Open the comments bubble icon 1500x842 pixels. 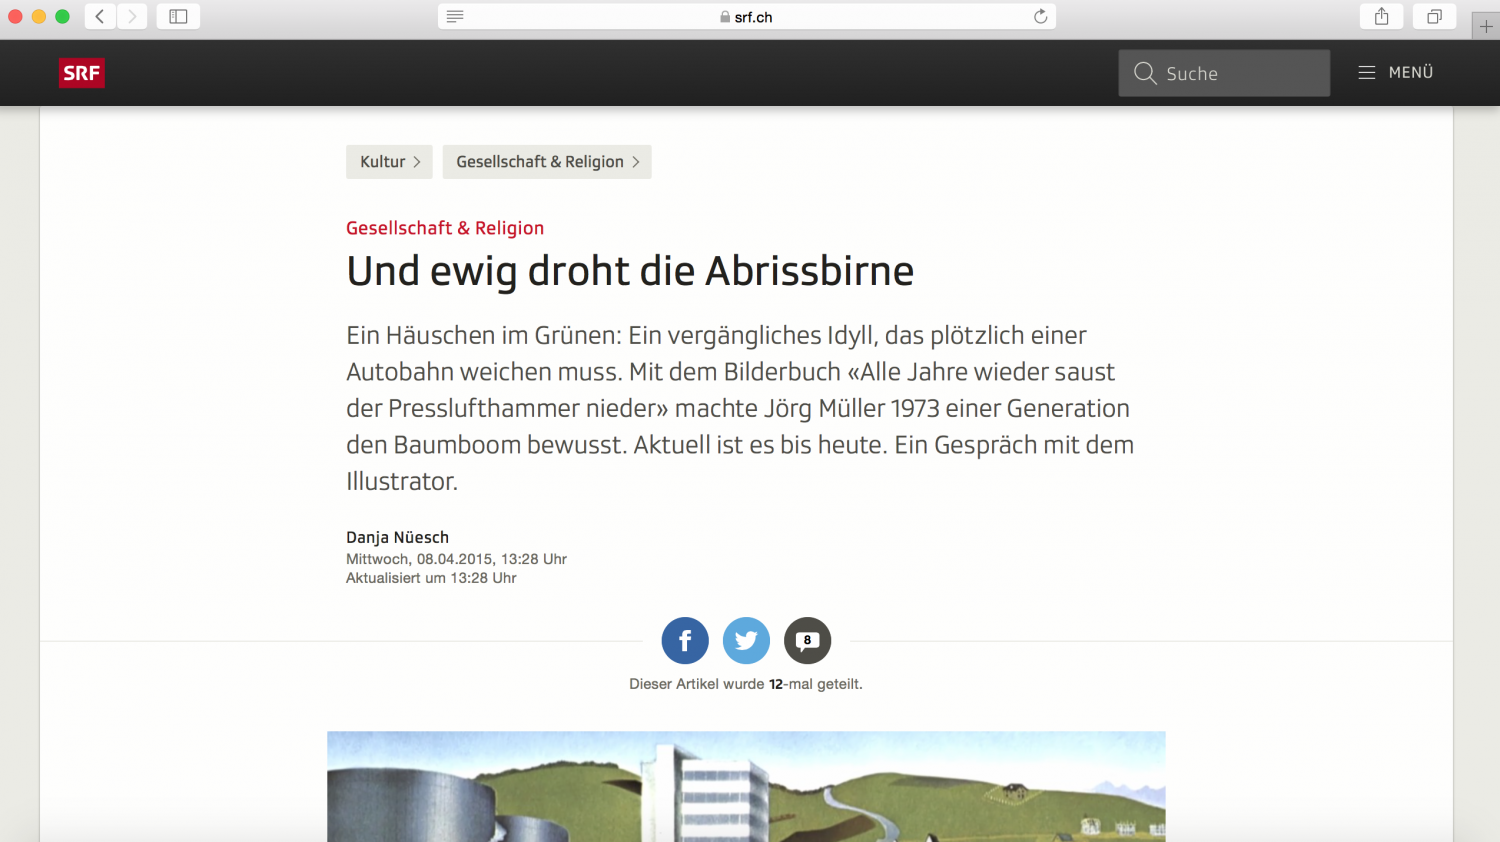[807, 641]
